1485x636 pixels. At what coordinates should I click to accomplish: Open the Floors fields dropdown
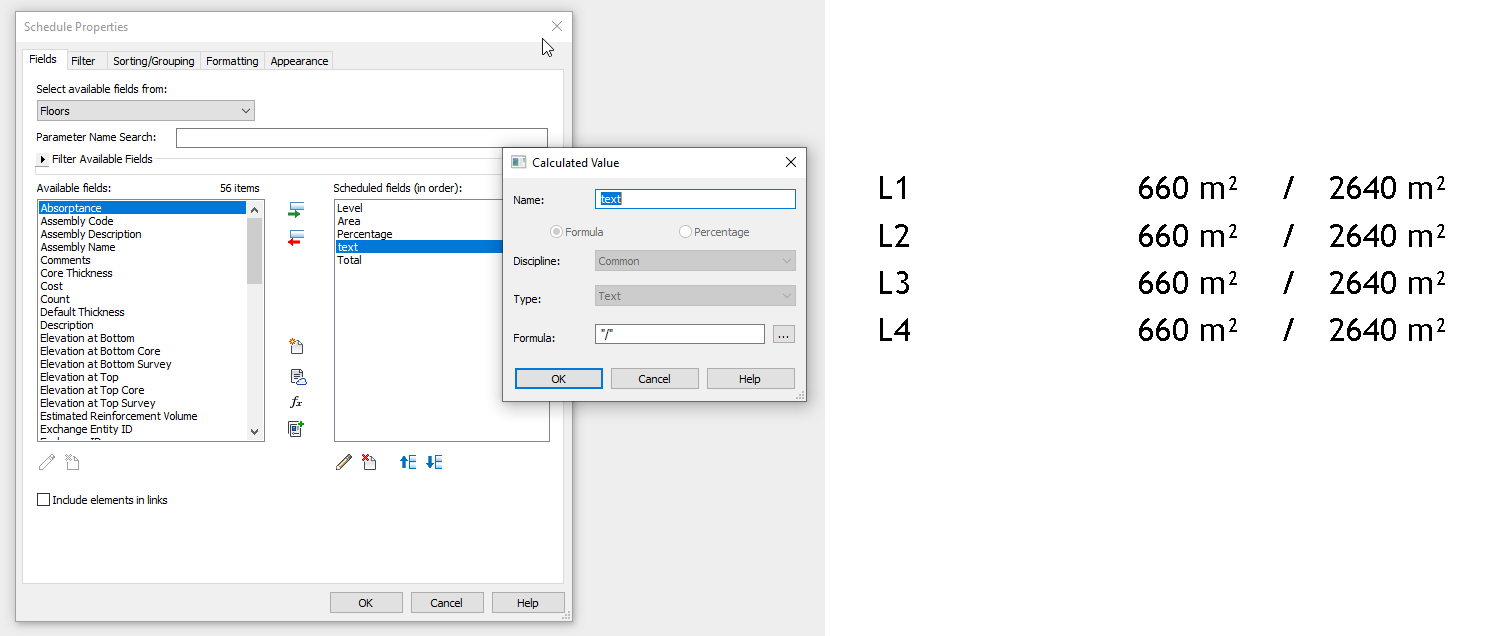point(243,110)
